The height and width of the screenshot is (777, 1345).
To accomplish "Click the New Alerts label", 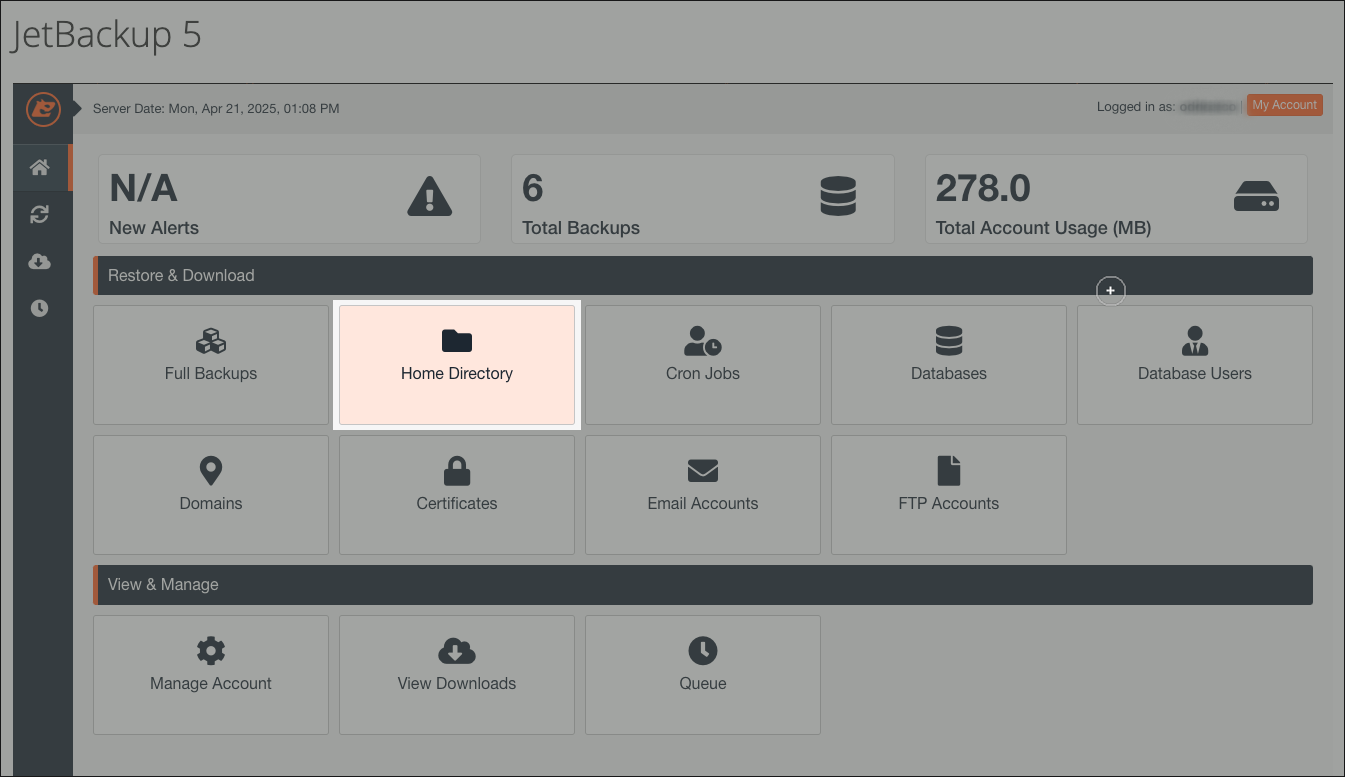I will click(154, 228).
